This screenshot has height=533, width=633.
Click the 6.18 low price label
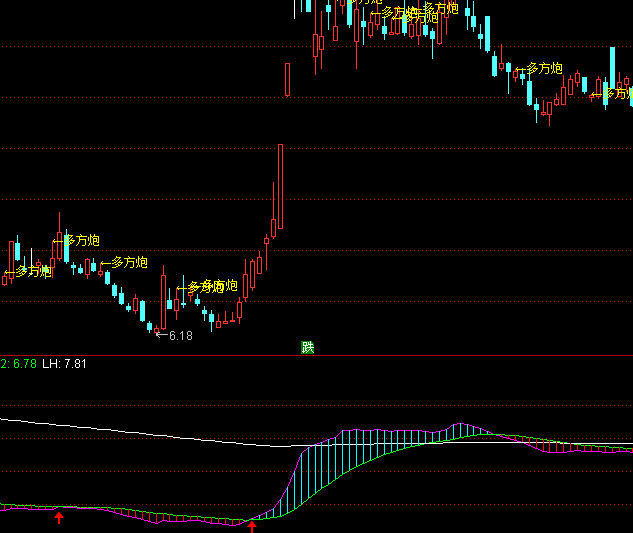[181, 336]
